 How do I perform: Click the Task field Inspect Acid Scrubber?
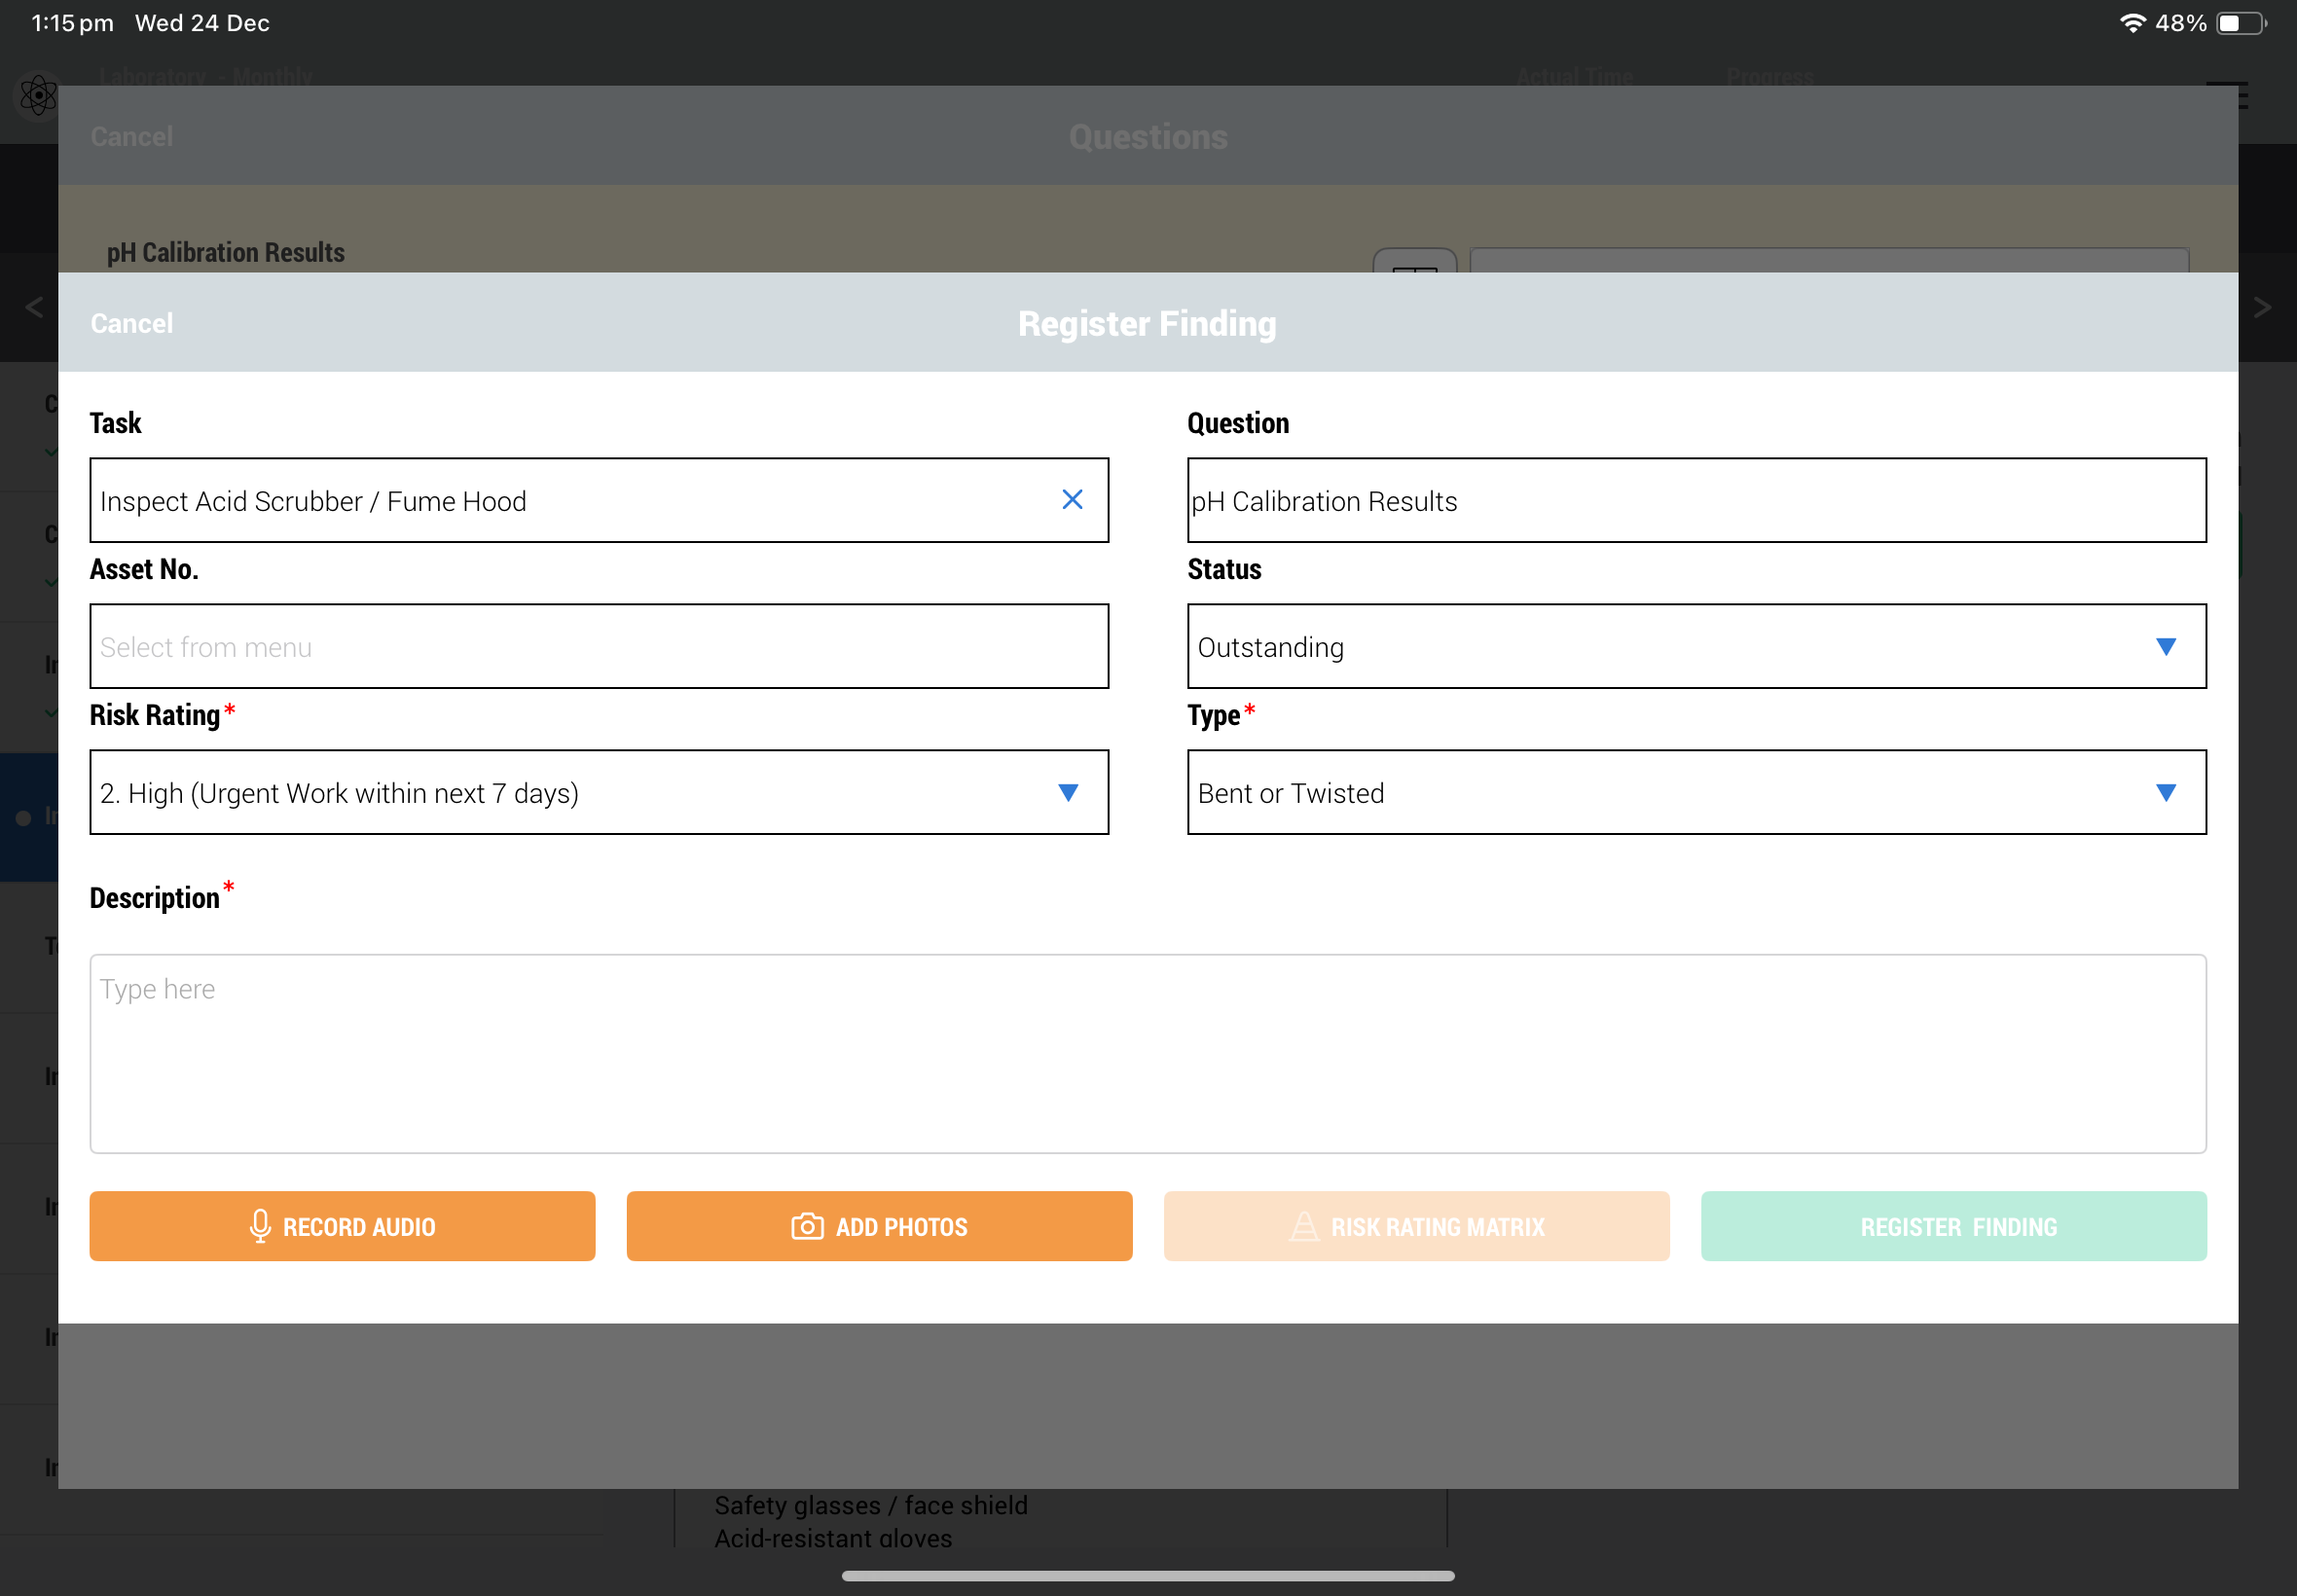point(560,501)
